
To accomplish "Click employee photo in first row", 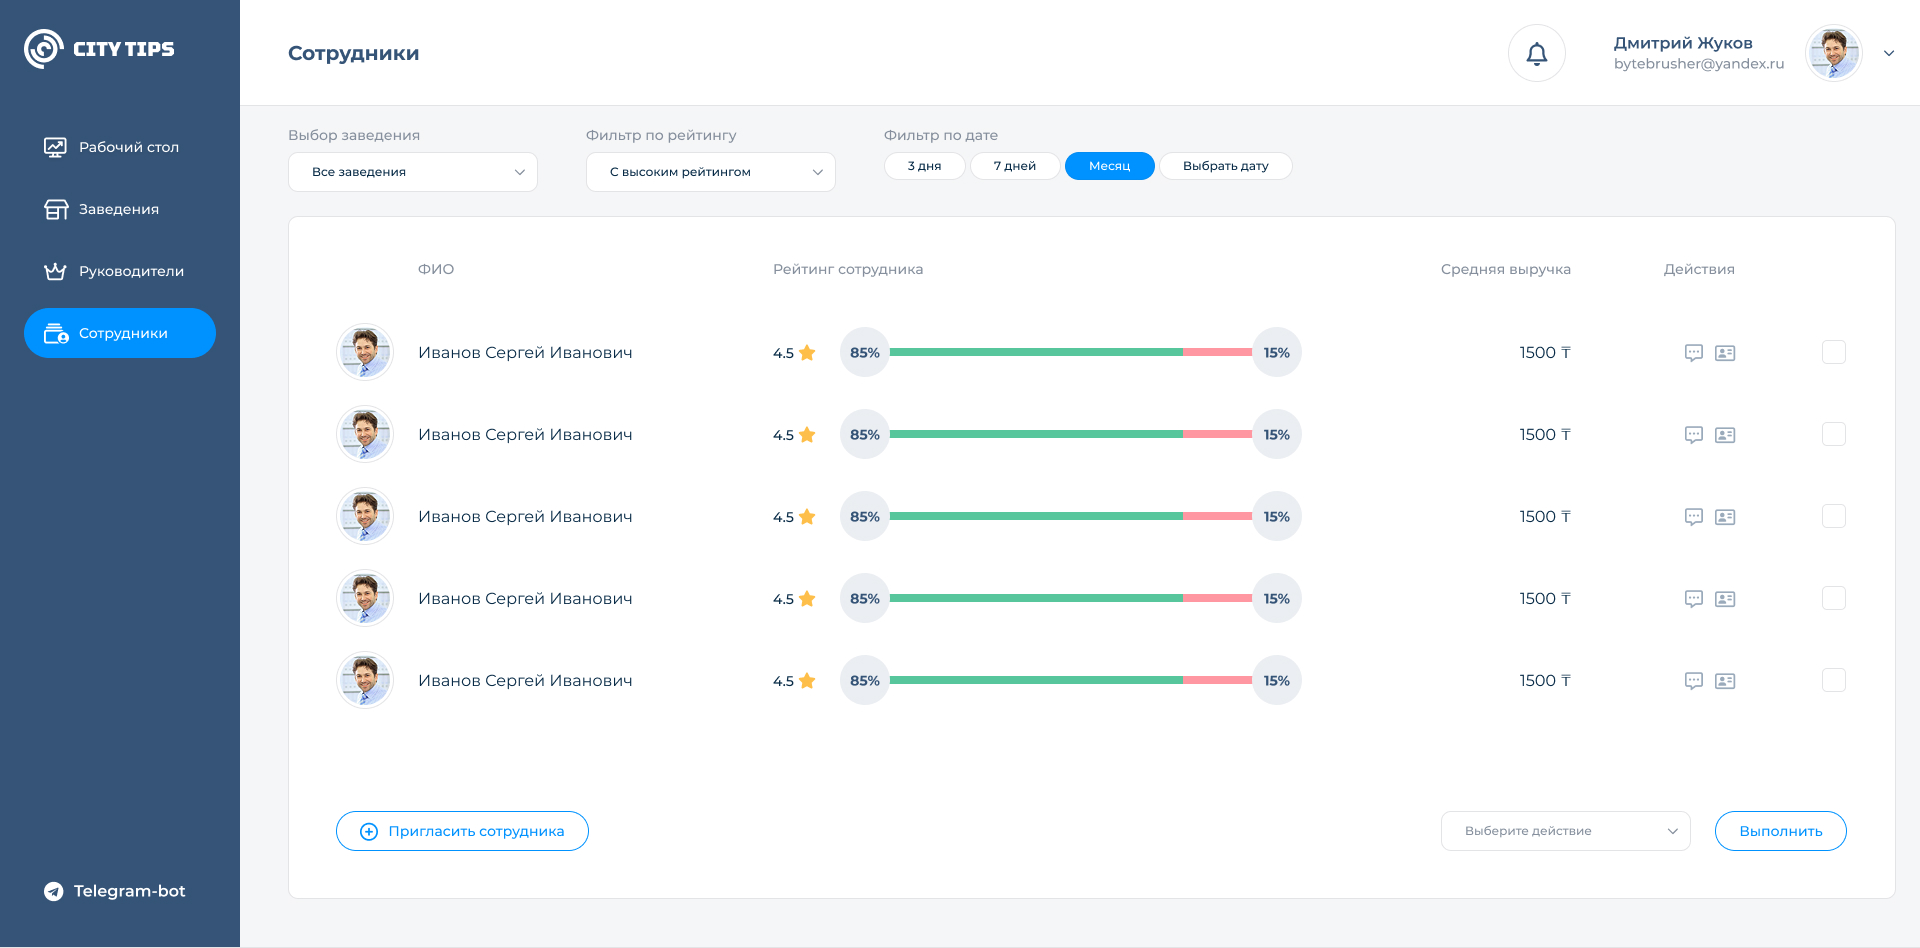I will 365,352.
